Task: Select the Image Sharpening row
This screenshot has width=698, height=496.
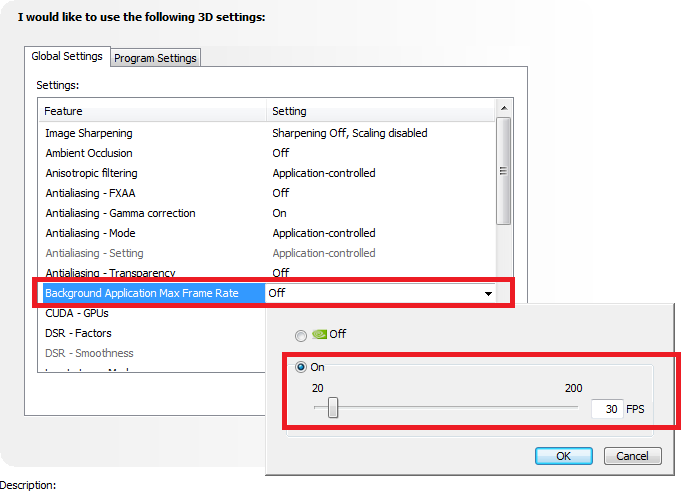Action: [267, 133]
